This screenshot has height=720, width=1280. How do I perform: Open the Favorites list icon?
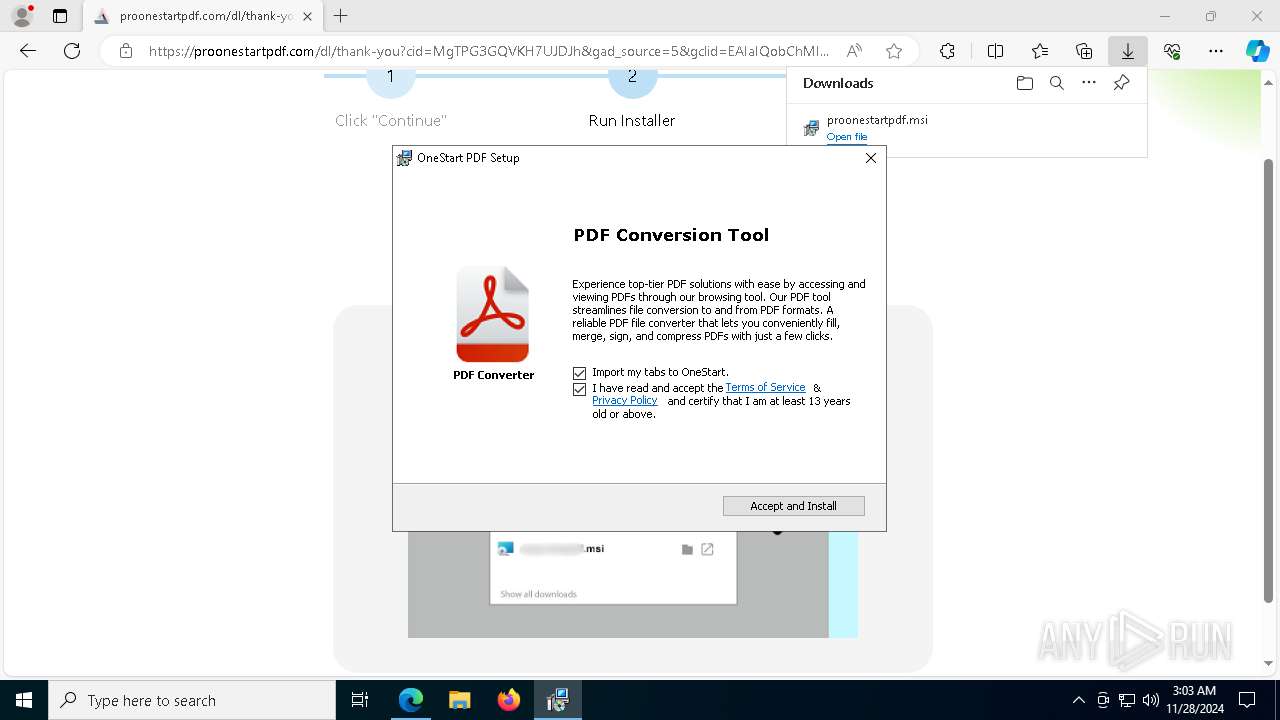1040,51
